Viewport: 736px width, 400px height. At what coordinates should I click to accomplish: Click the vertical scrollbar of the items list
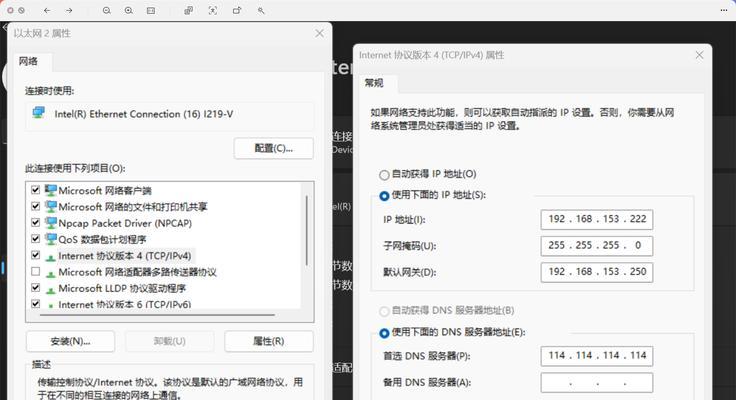pos(307,230)
